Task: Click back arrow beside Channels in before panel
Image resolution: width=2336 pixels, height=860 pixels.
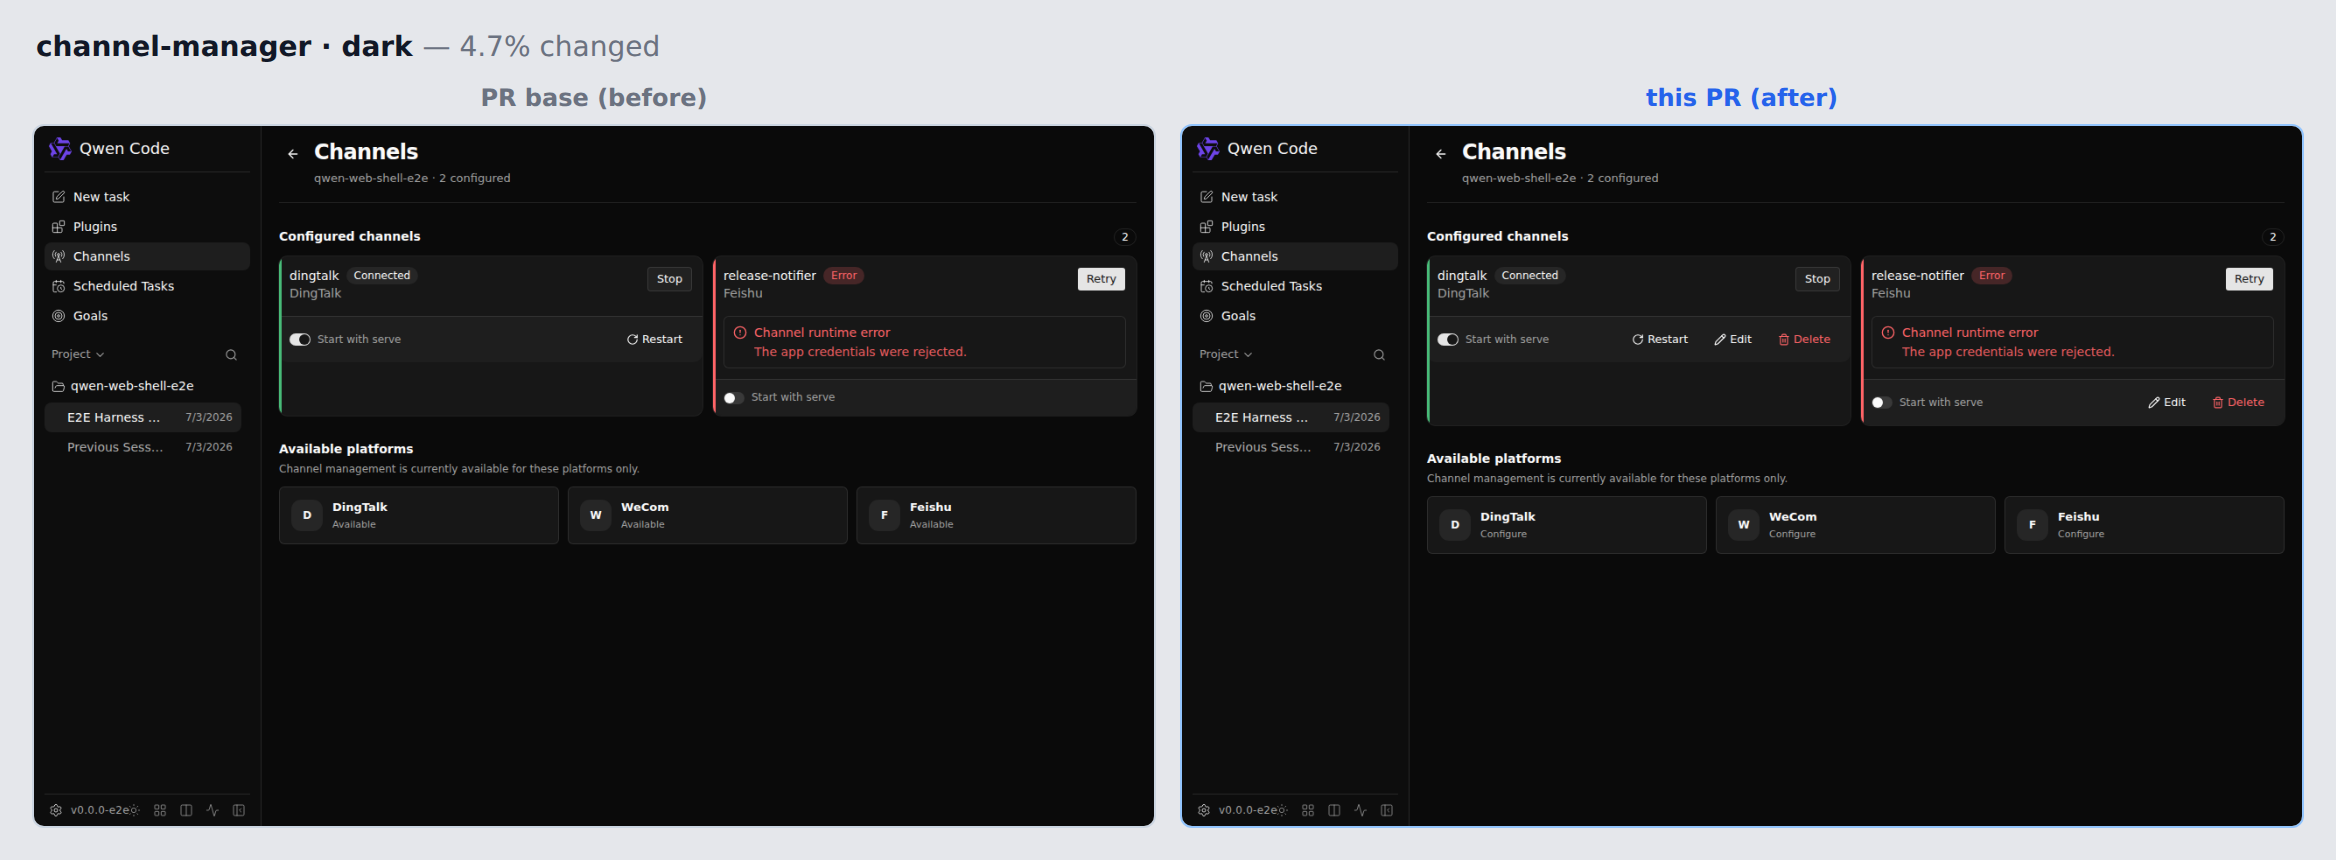Action: (x=293, y=154)
